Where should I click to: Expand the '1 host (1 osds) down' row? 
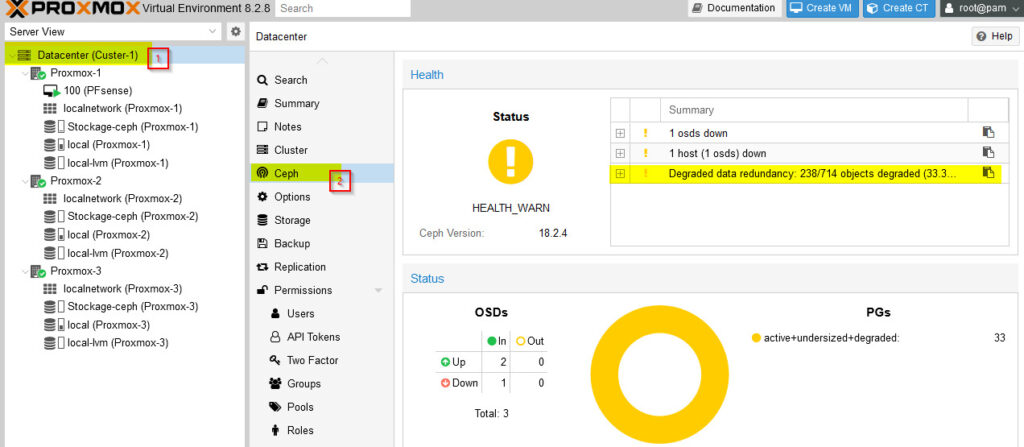click(620, 153)
